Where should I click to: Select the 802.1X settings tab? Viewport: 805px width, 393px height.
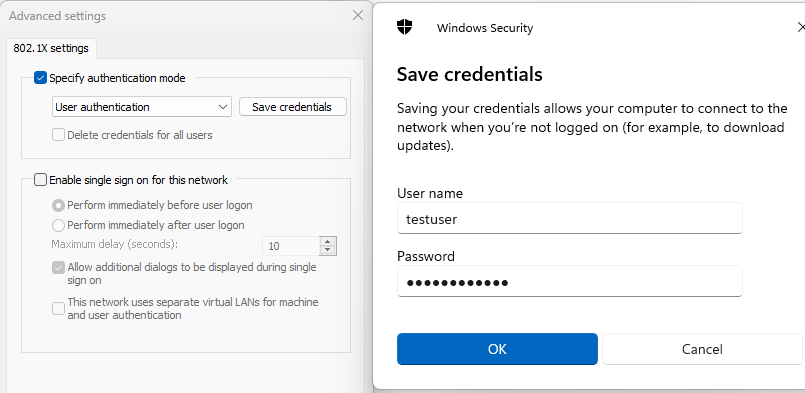coord(51,48)
